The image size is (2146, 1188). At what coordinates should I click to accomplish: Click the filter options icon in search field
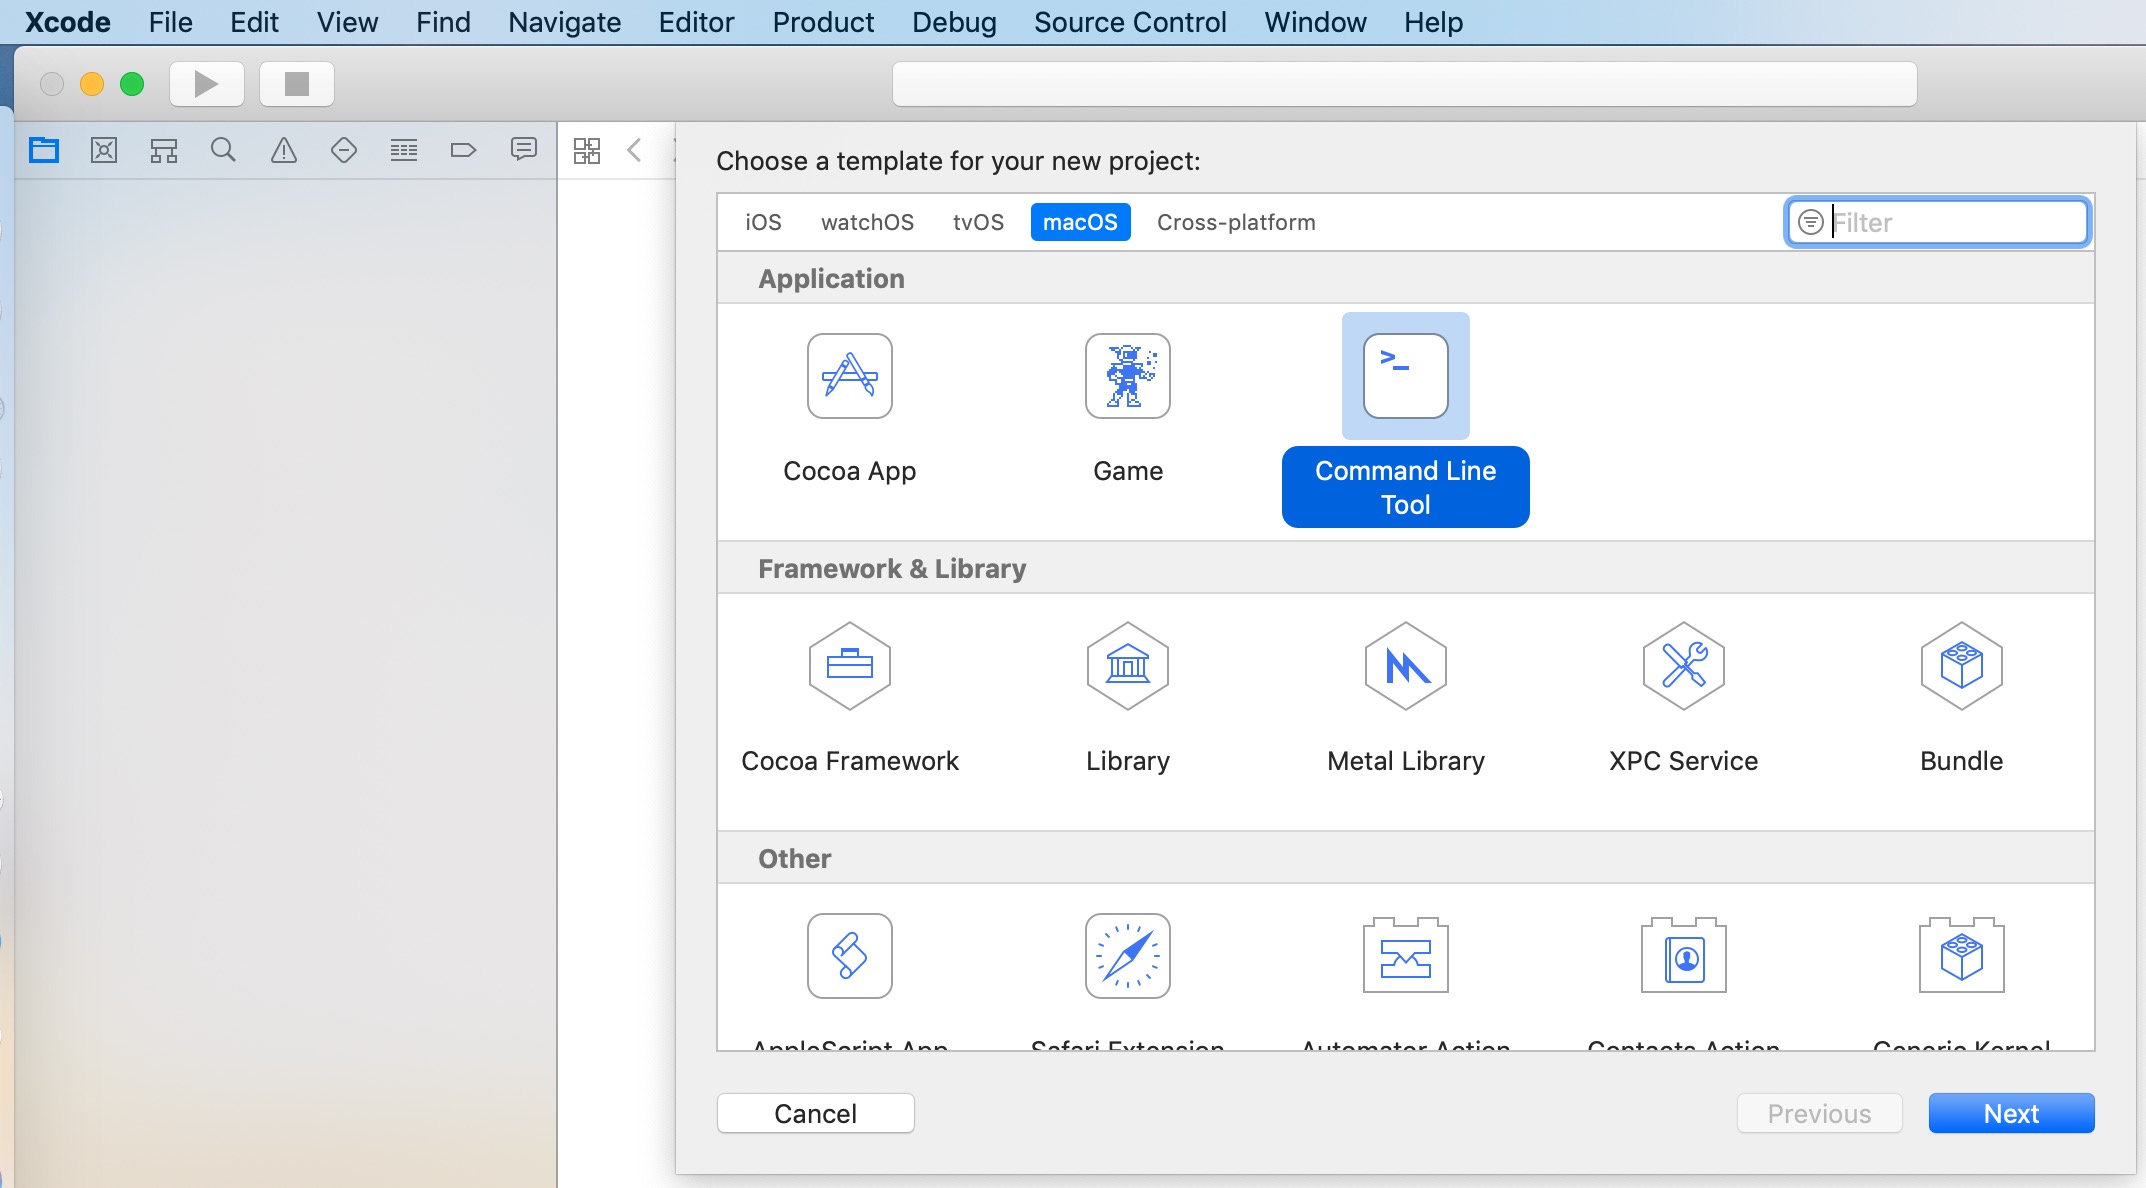coord(1811,222)
